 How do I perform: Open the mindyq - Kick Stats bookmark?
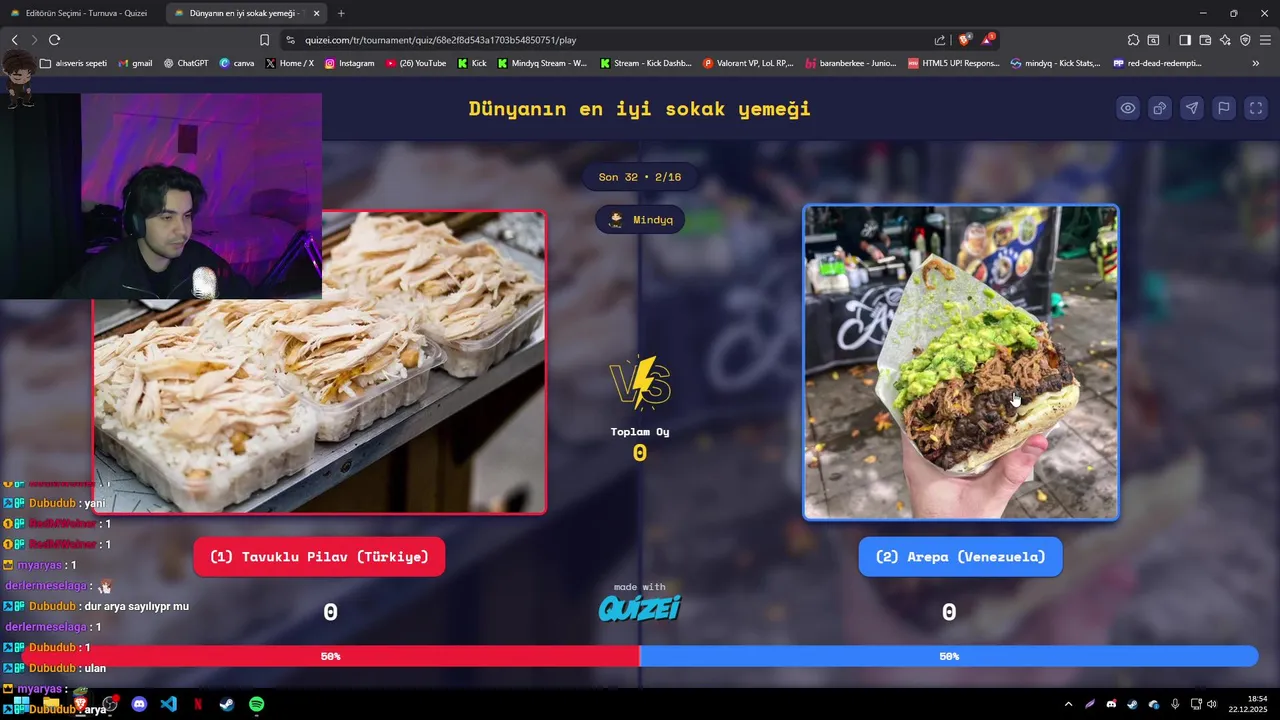(x=1055, y=63)
